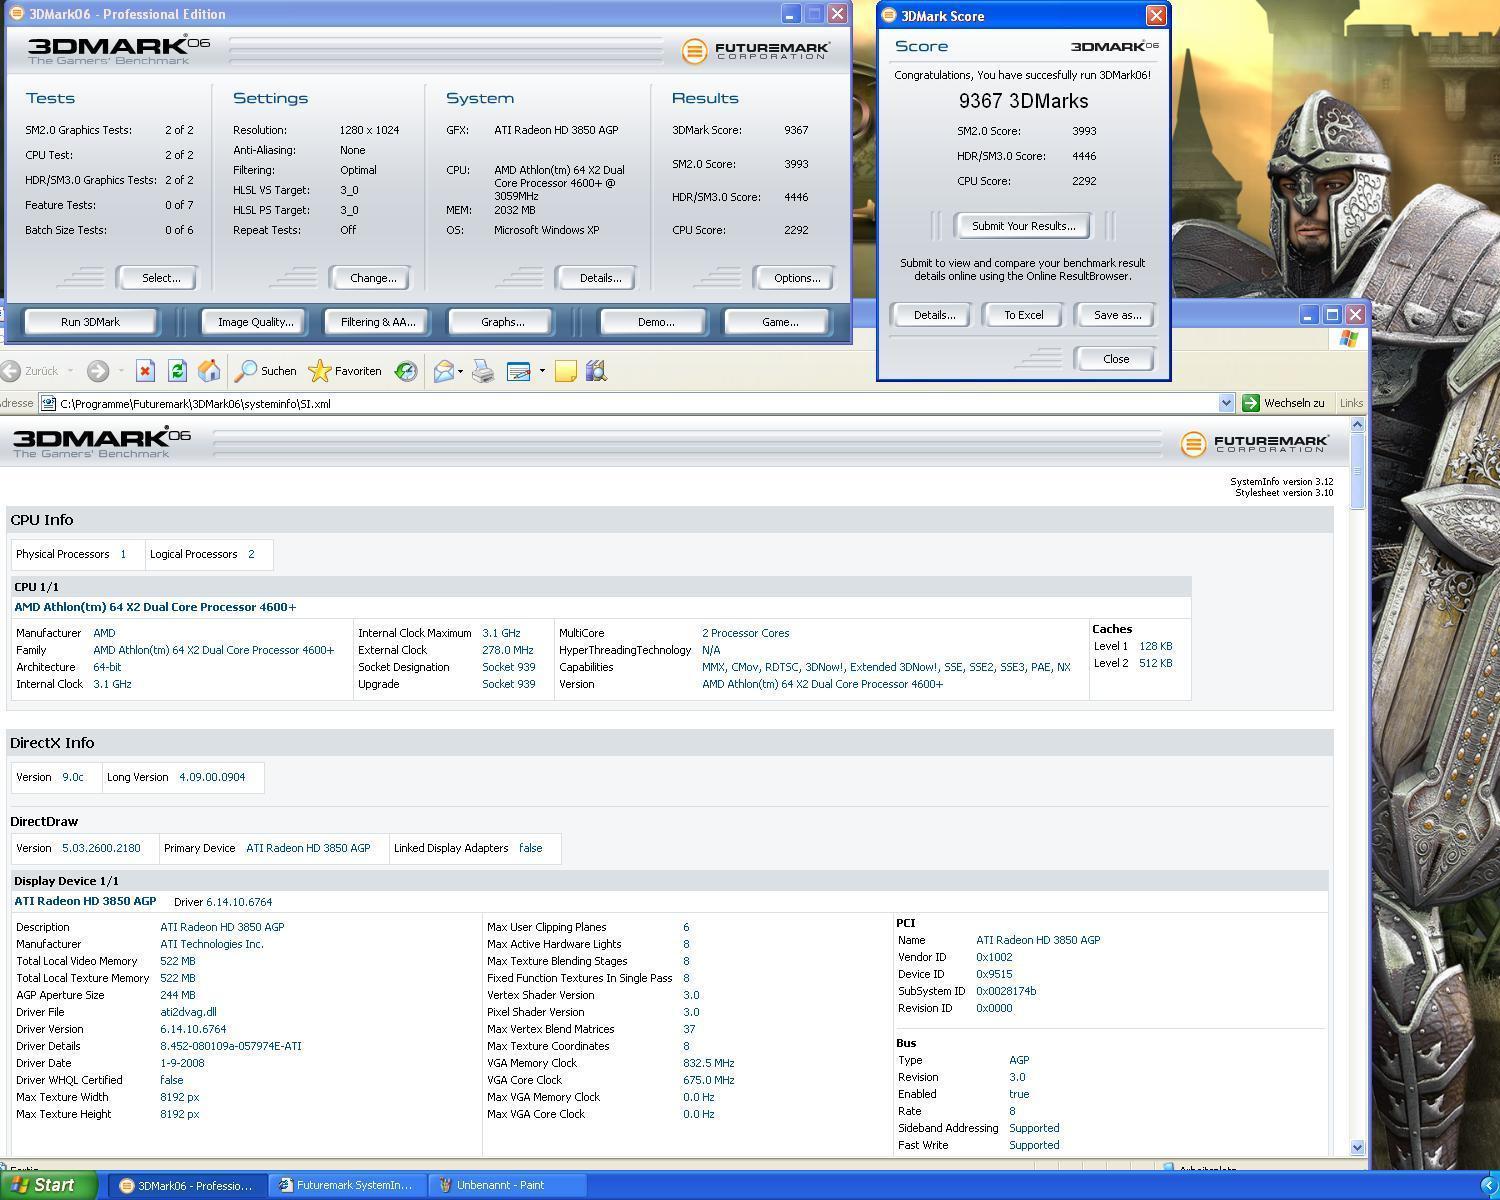Screen dimensions: 1500x1200
Task: Click the scrollbar up arrow in browser
Action: pyautogui.click(x=1357, y=425)
